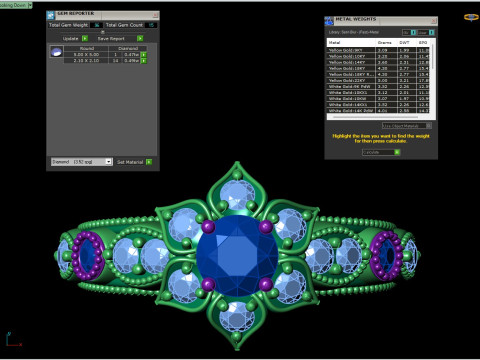Close the Metal Weights panel
The width and height of the screenshot is (480, 360).
433,21
